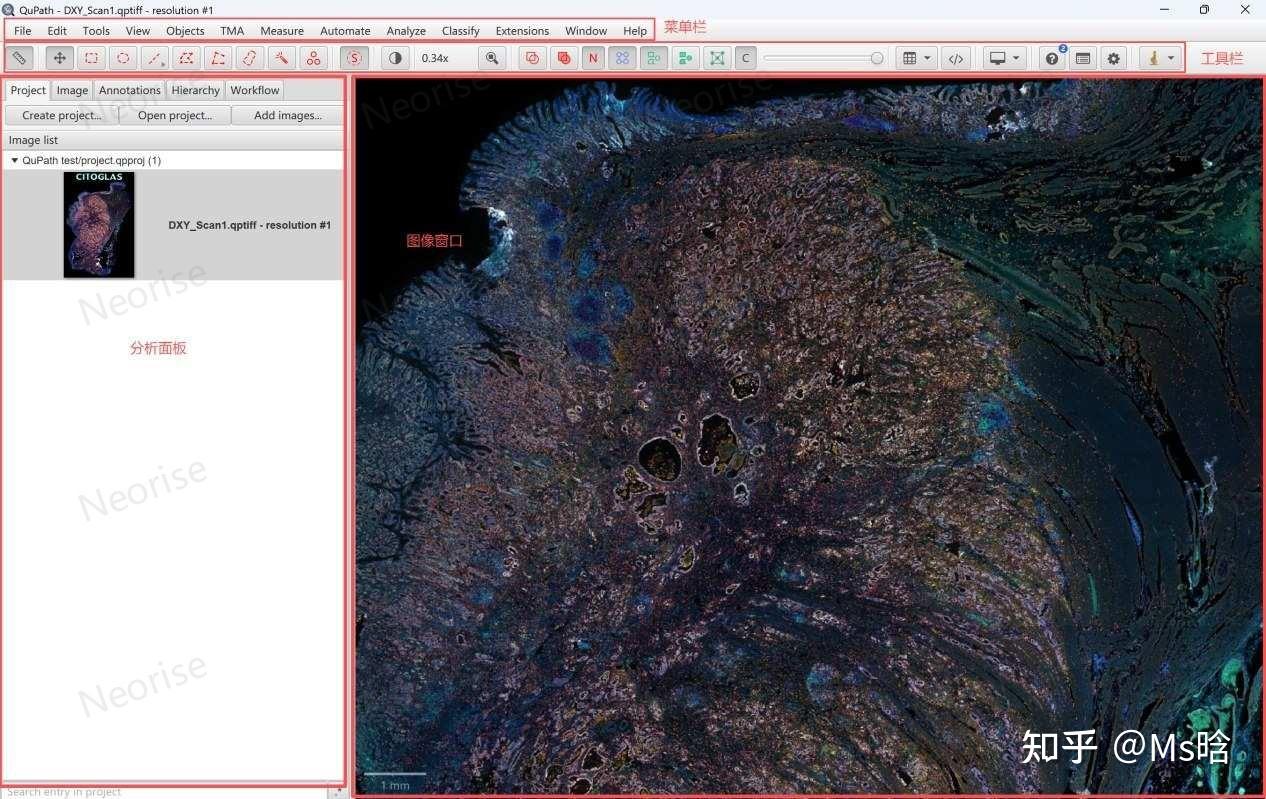Viewport: 1266px width, 799px height.
Task: Open the measurement table dropdown
Action: click(x=916, y=58)
